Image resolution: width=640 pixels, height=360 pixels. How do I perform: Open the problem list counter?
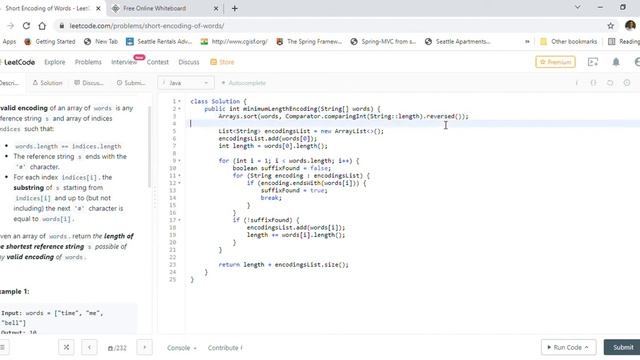click(117, 348)
